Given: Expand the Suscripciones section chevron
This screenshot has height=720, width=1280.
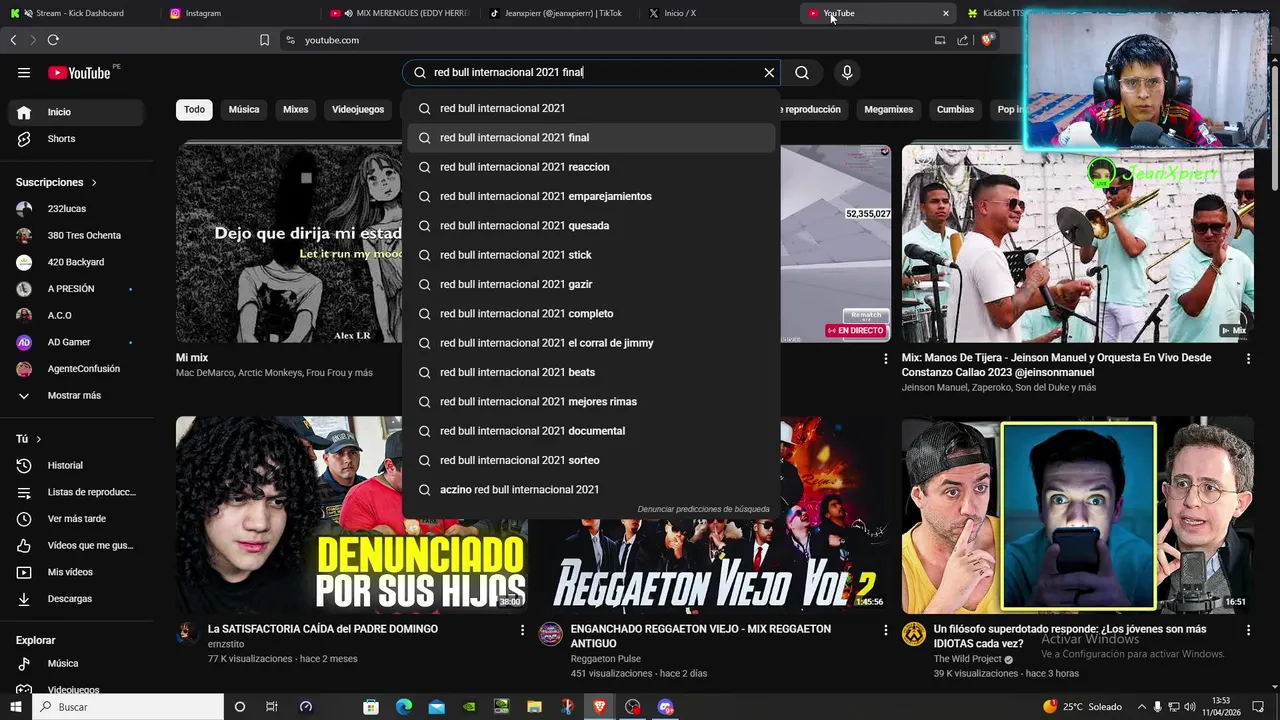Looking at the screenshot, I should (94, 183).
